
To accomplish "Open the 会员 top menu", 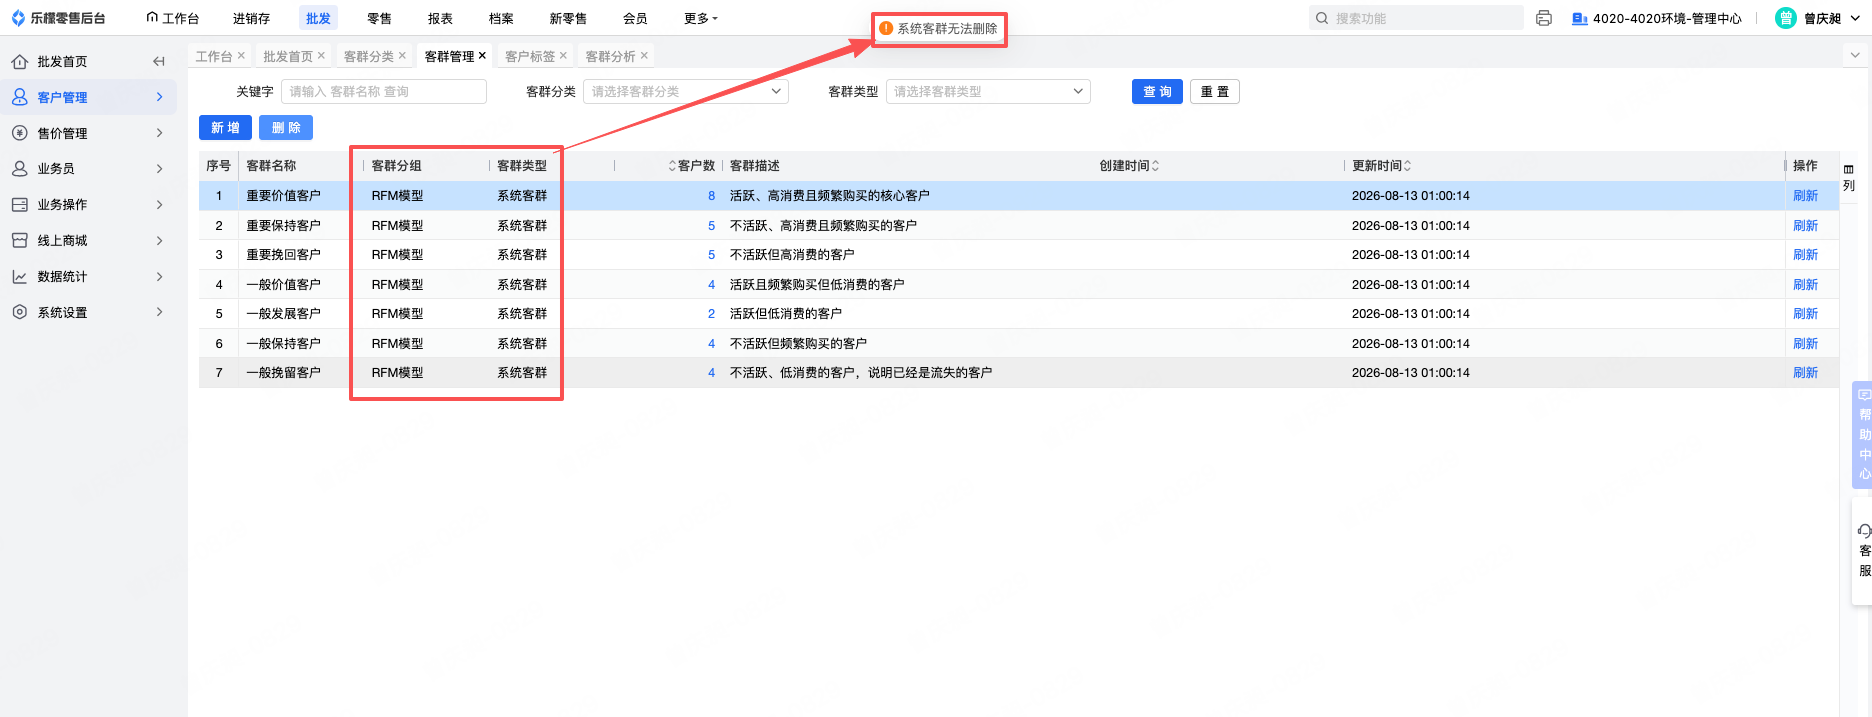I will (x=635, y=18).
